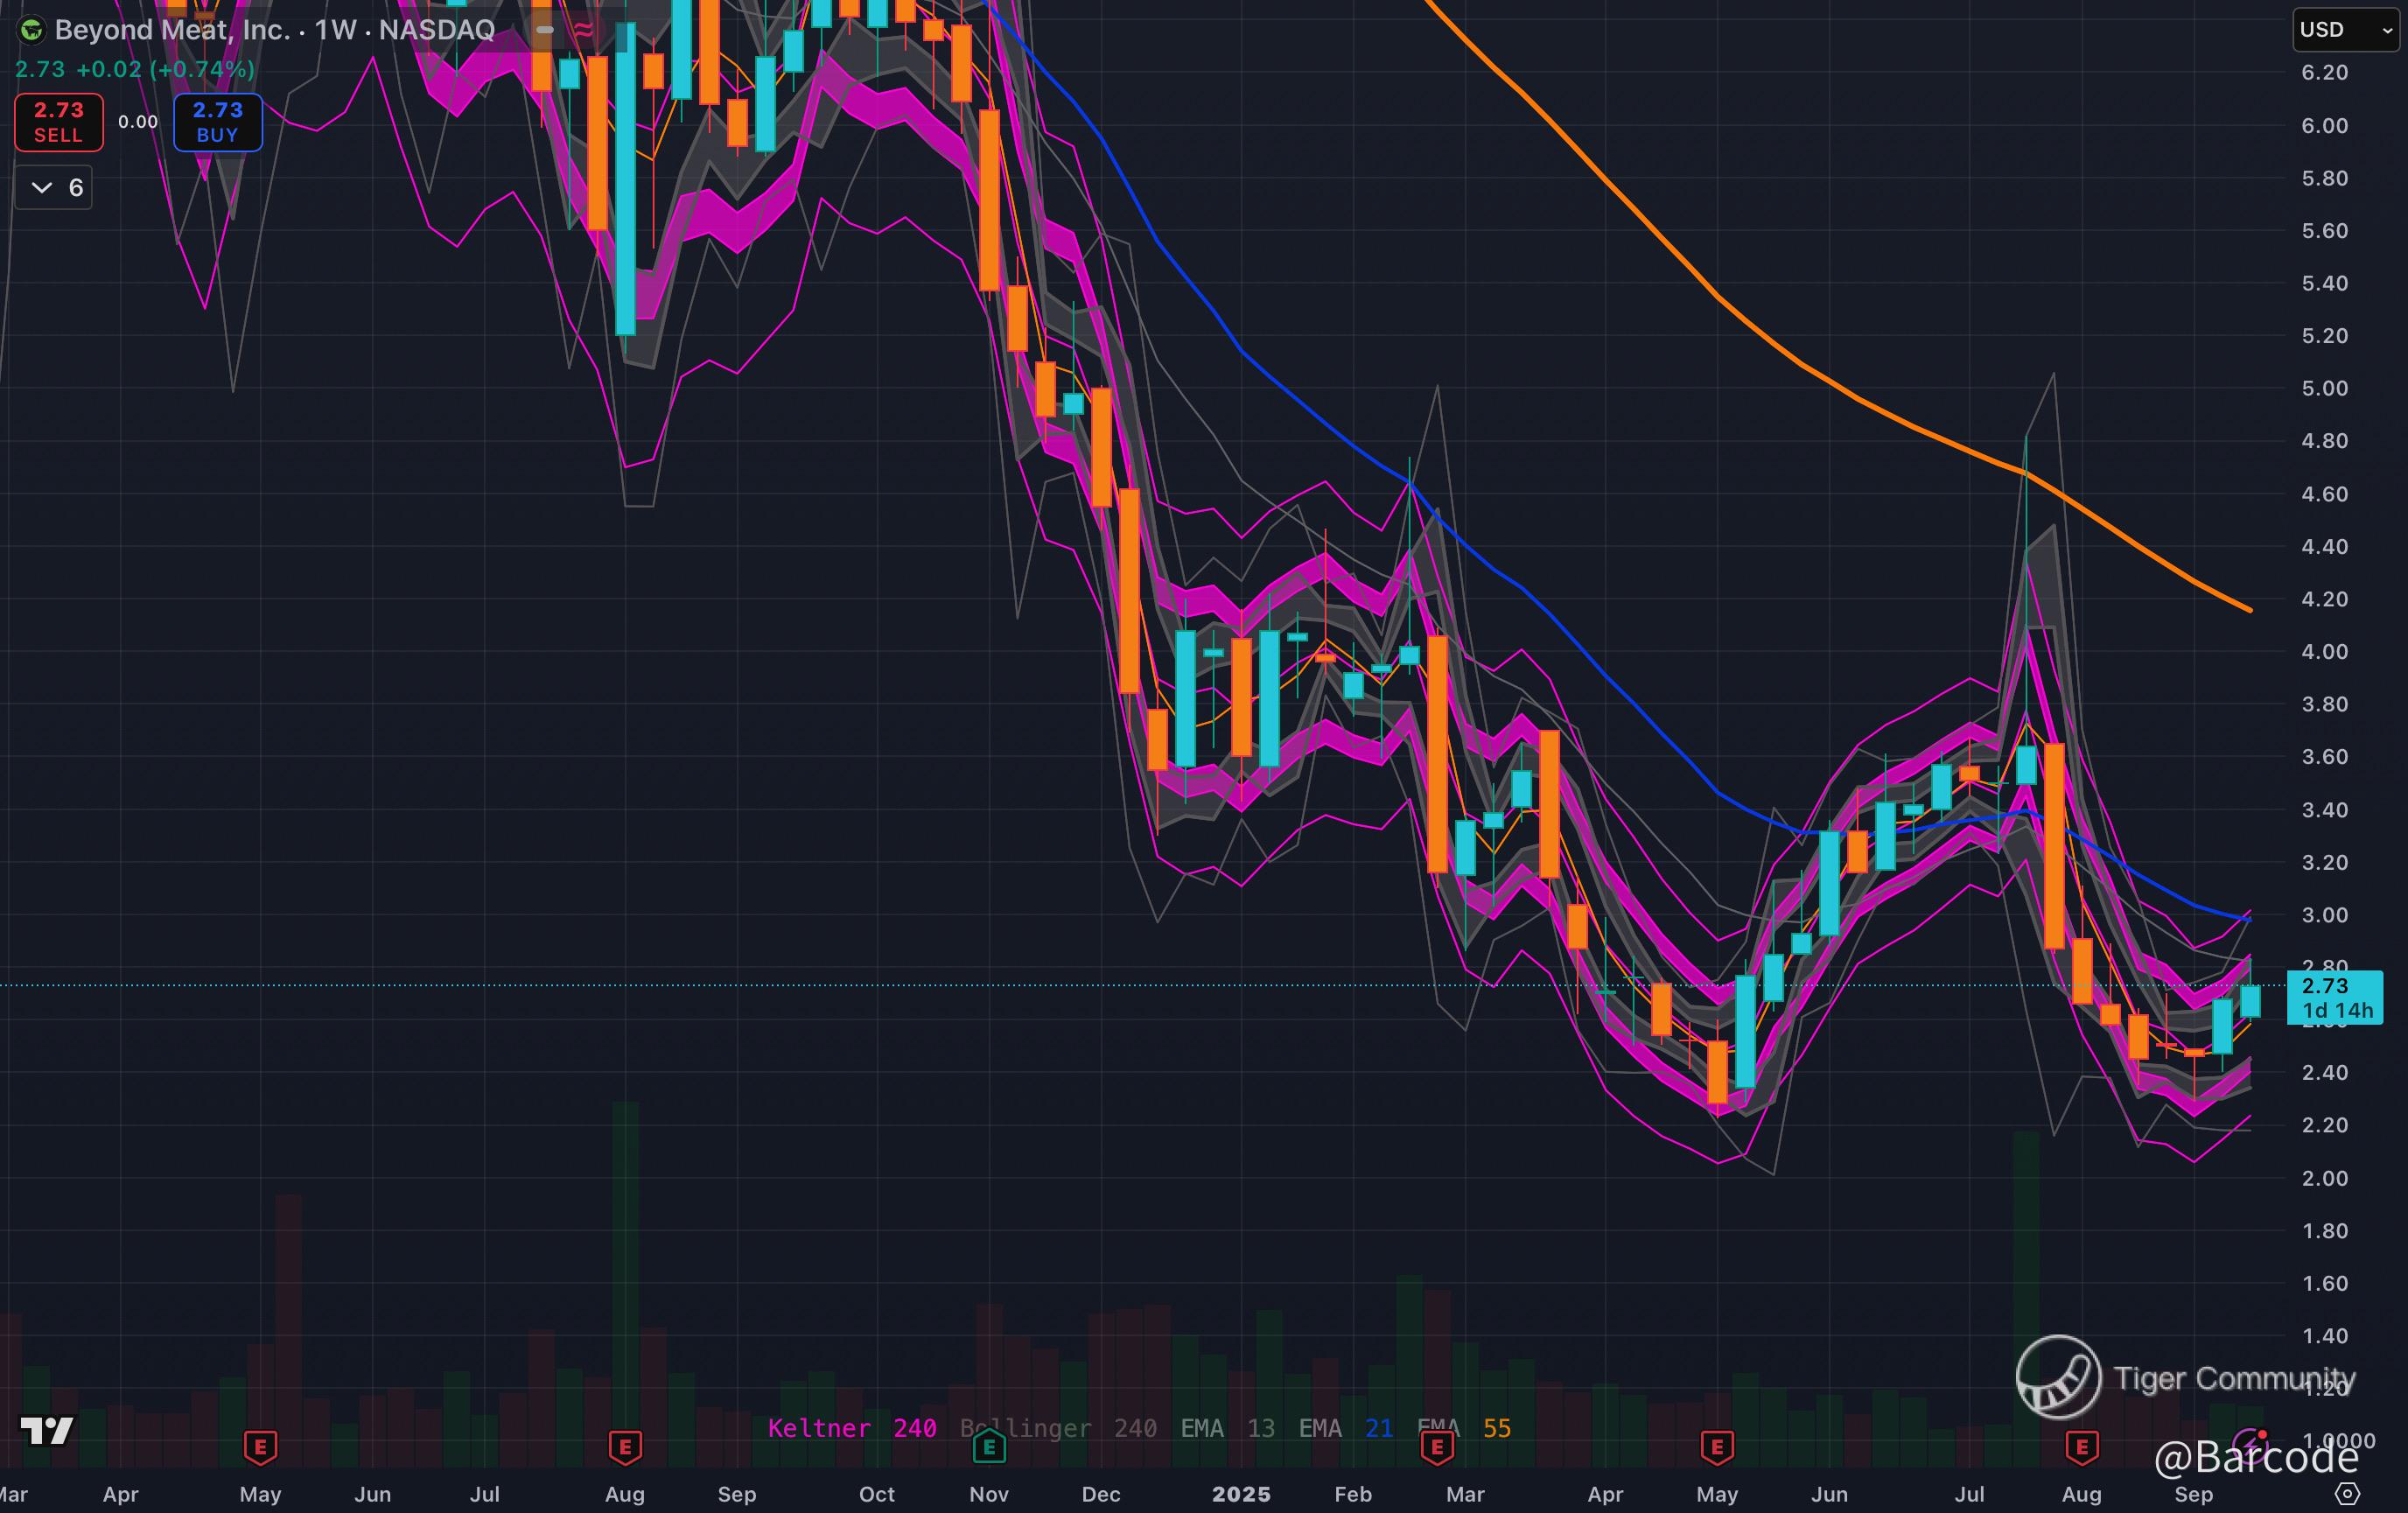The height and width of the screenshot is (1513, 2408).
Task: Click the pink wave indicator icon
Action: tap(583, 30)
